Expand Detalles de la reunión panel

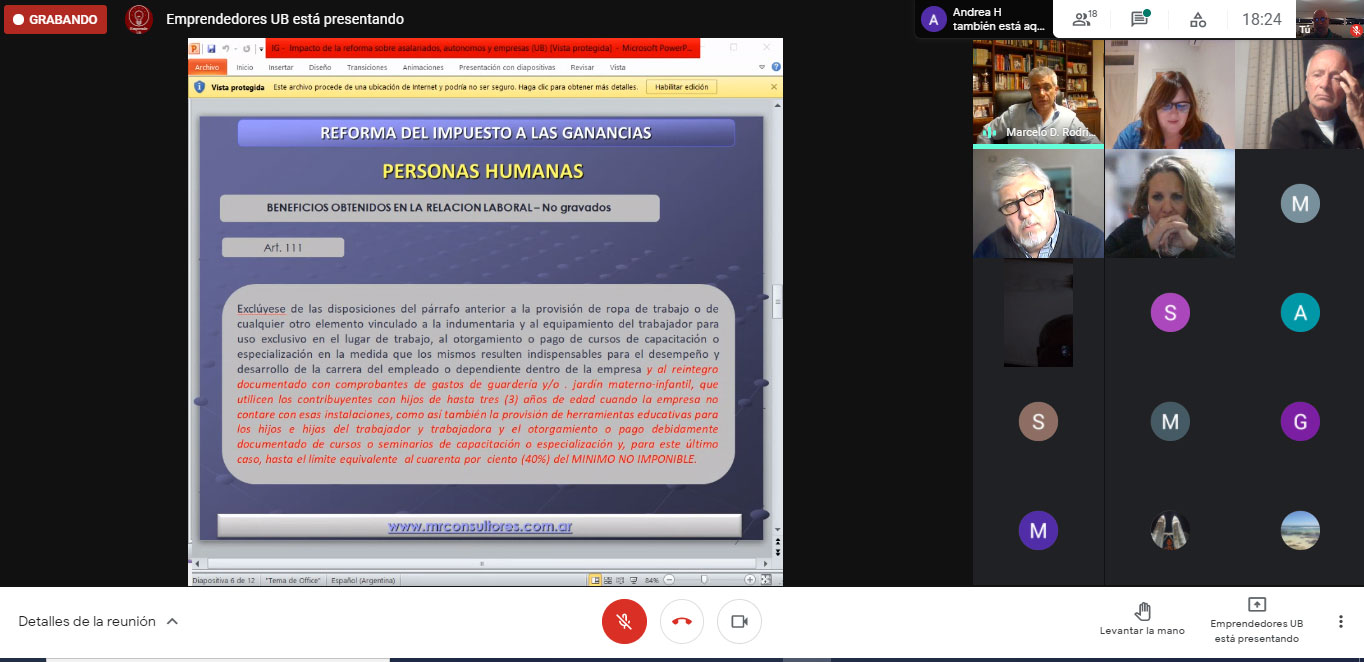click(98, 621)
